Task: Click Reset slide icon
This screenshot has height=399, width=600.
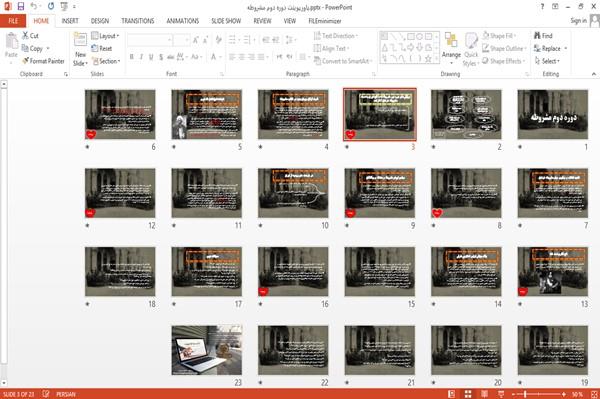Action: coord(95,48)
